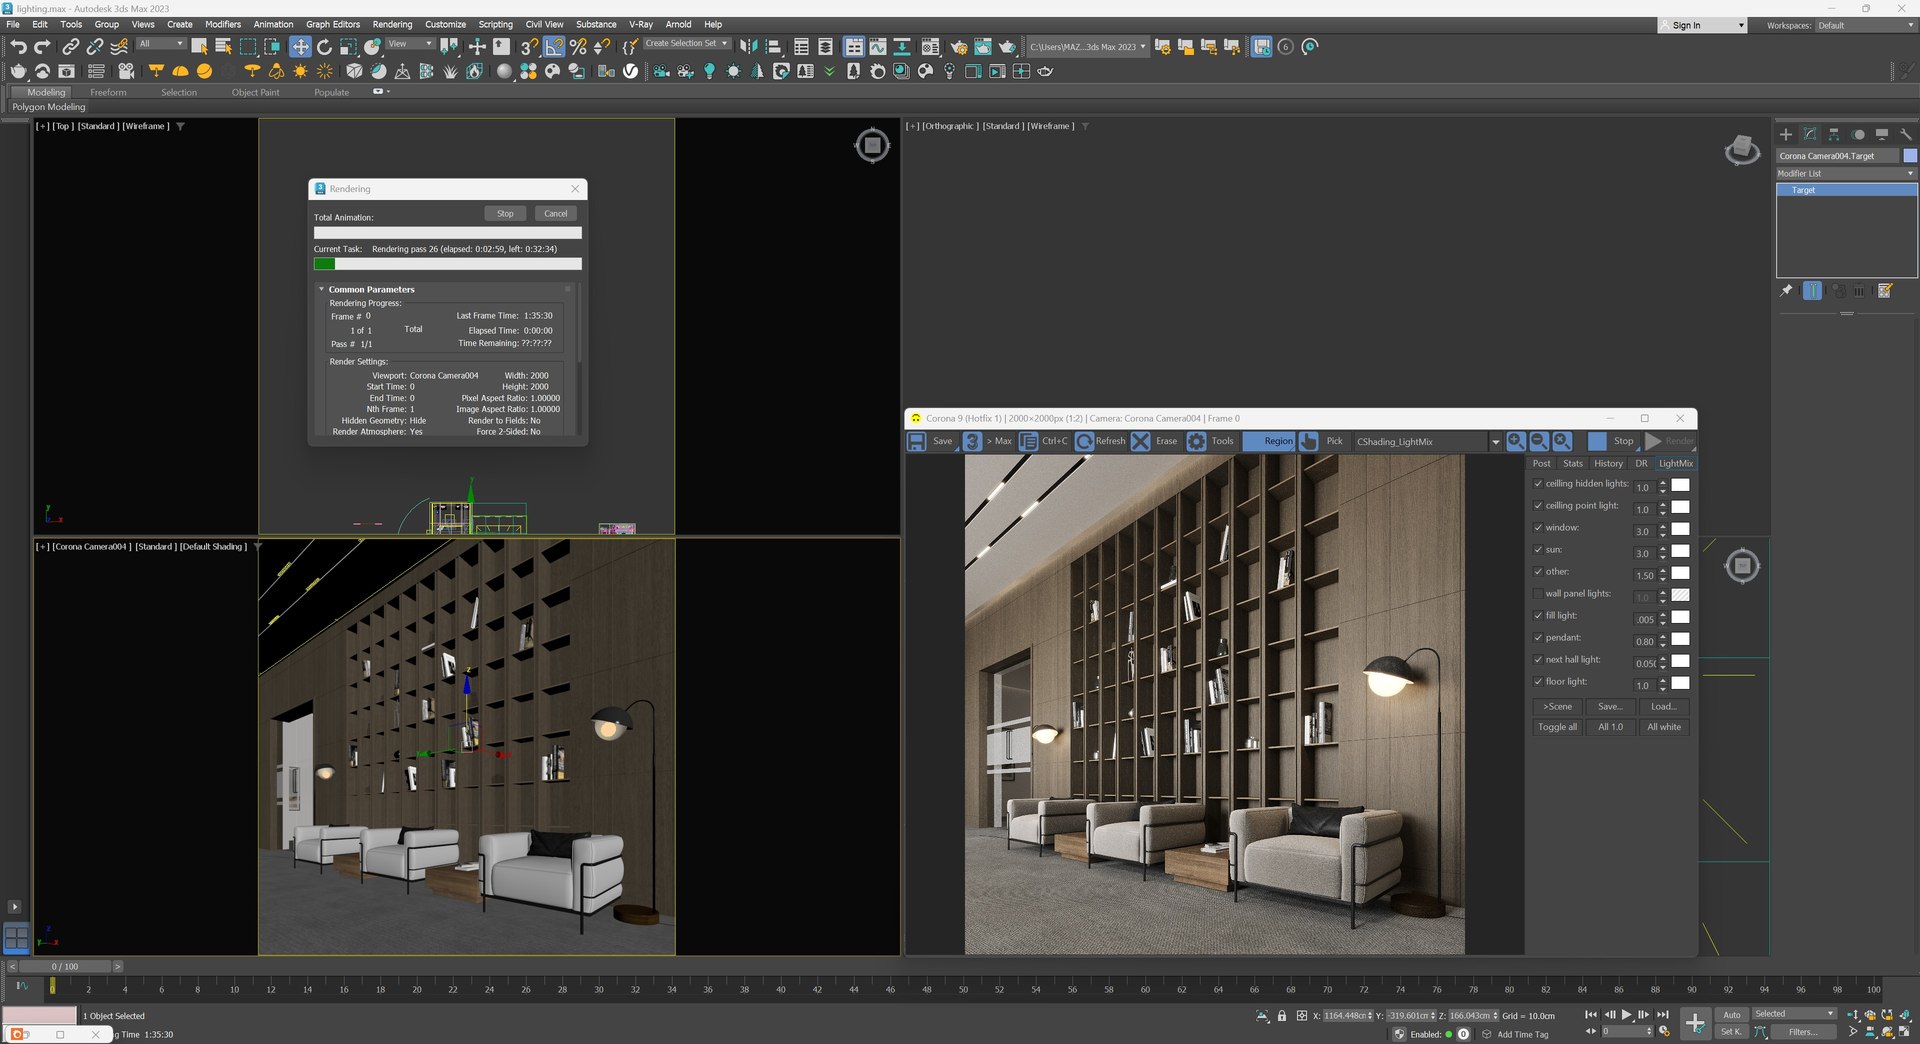Click Cancel in the Rendering dialog

[556, 214]
